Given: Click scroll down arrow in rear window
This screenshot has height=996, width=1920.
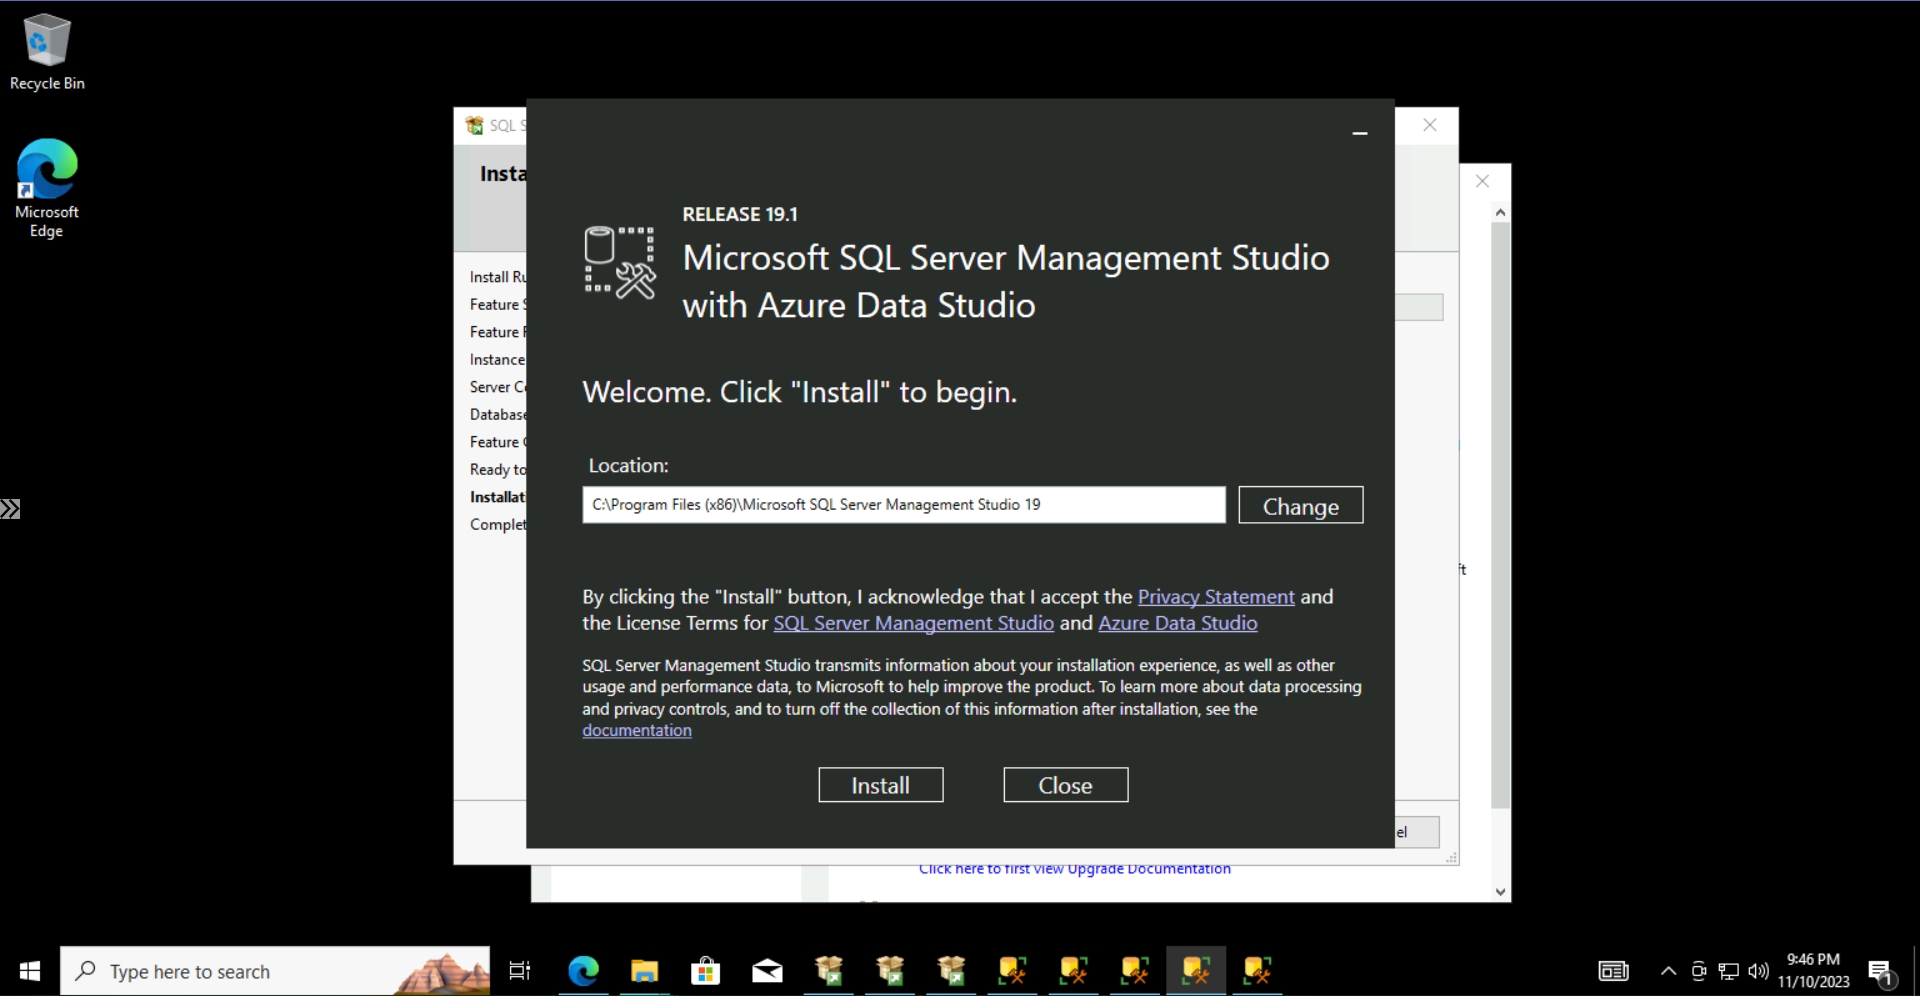Looking at the screenshot, I should point(1500,892).
